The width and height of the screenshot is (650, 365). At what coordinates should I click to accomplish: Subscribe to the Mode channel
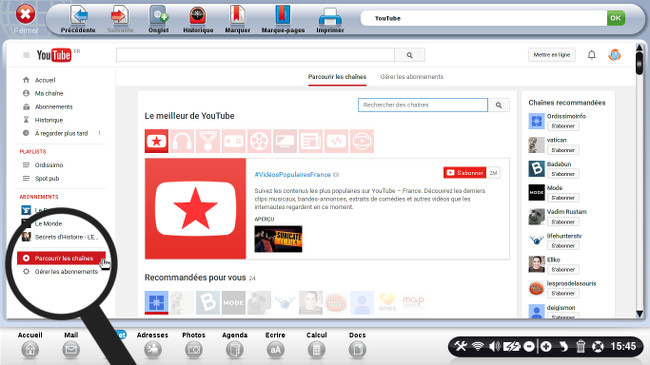[x=563, y=198]
